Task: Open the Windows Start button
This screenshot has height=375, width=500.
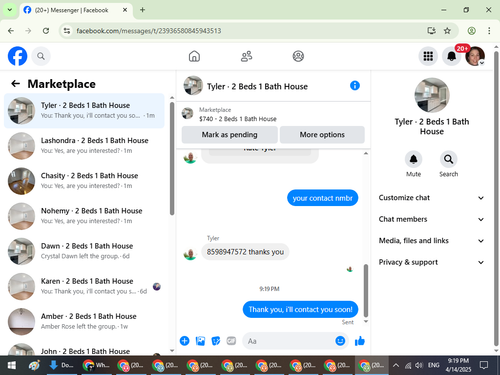Action: point(12,365)
